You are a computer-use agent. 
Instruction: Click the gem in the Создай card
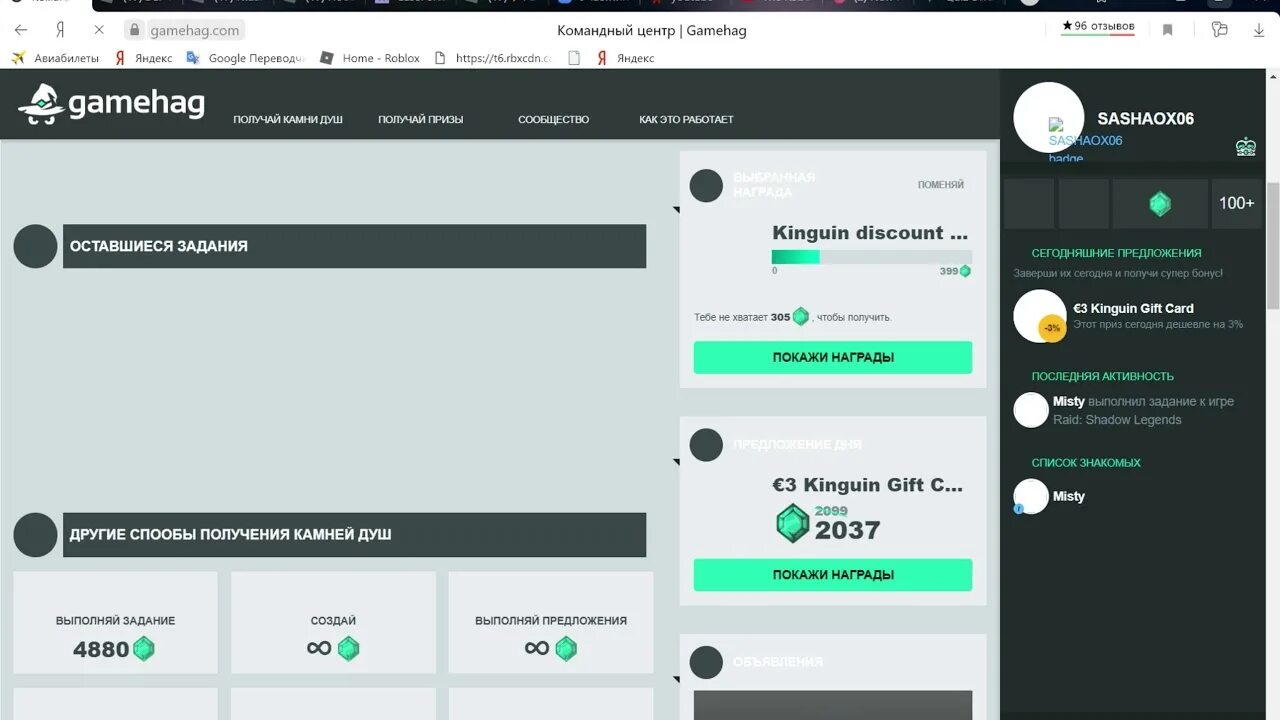point(348,649)
